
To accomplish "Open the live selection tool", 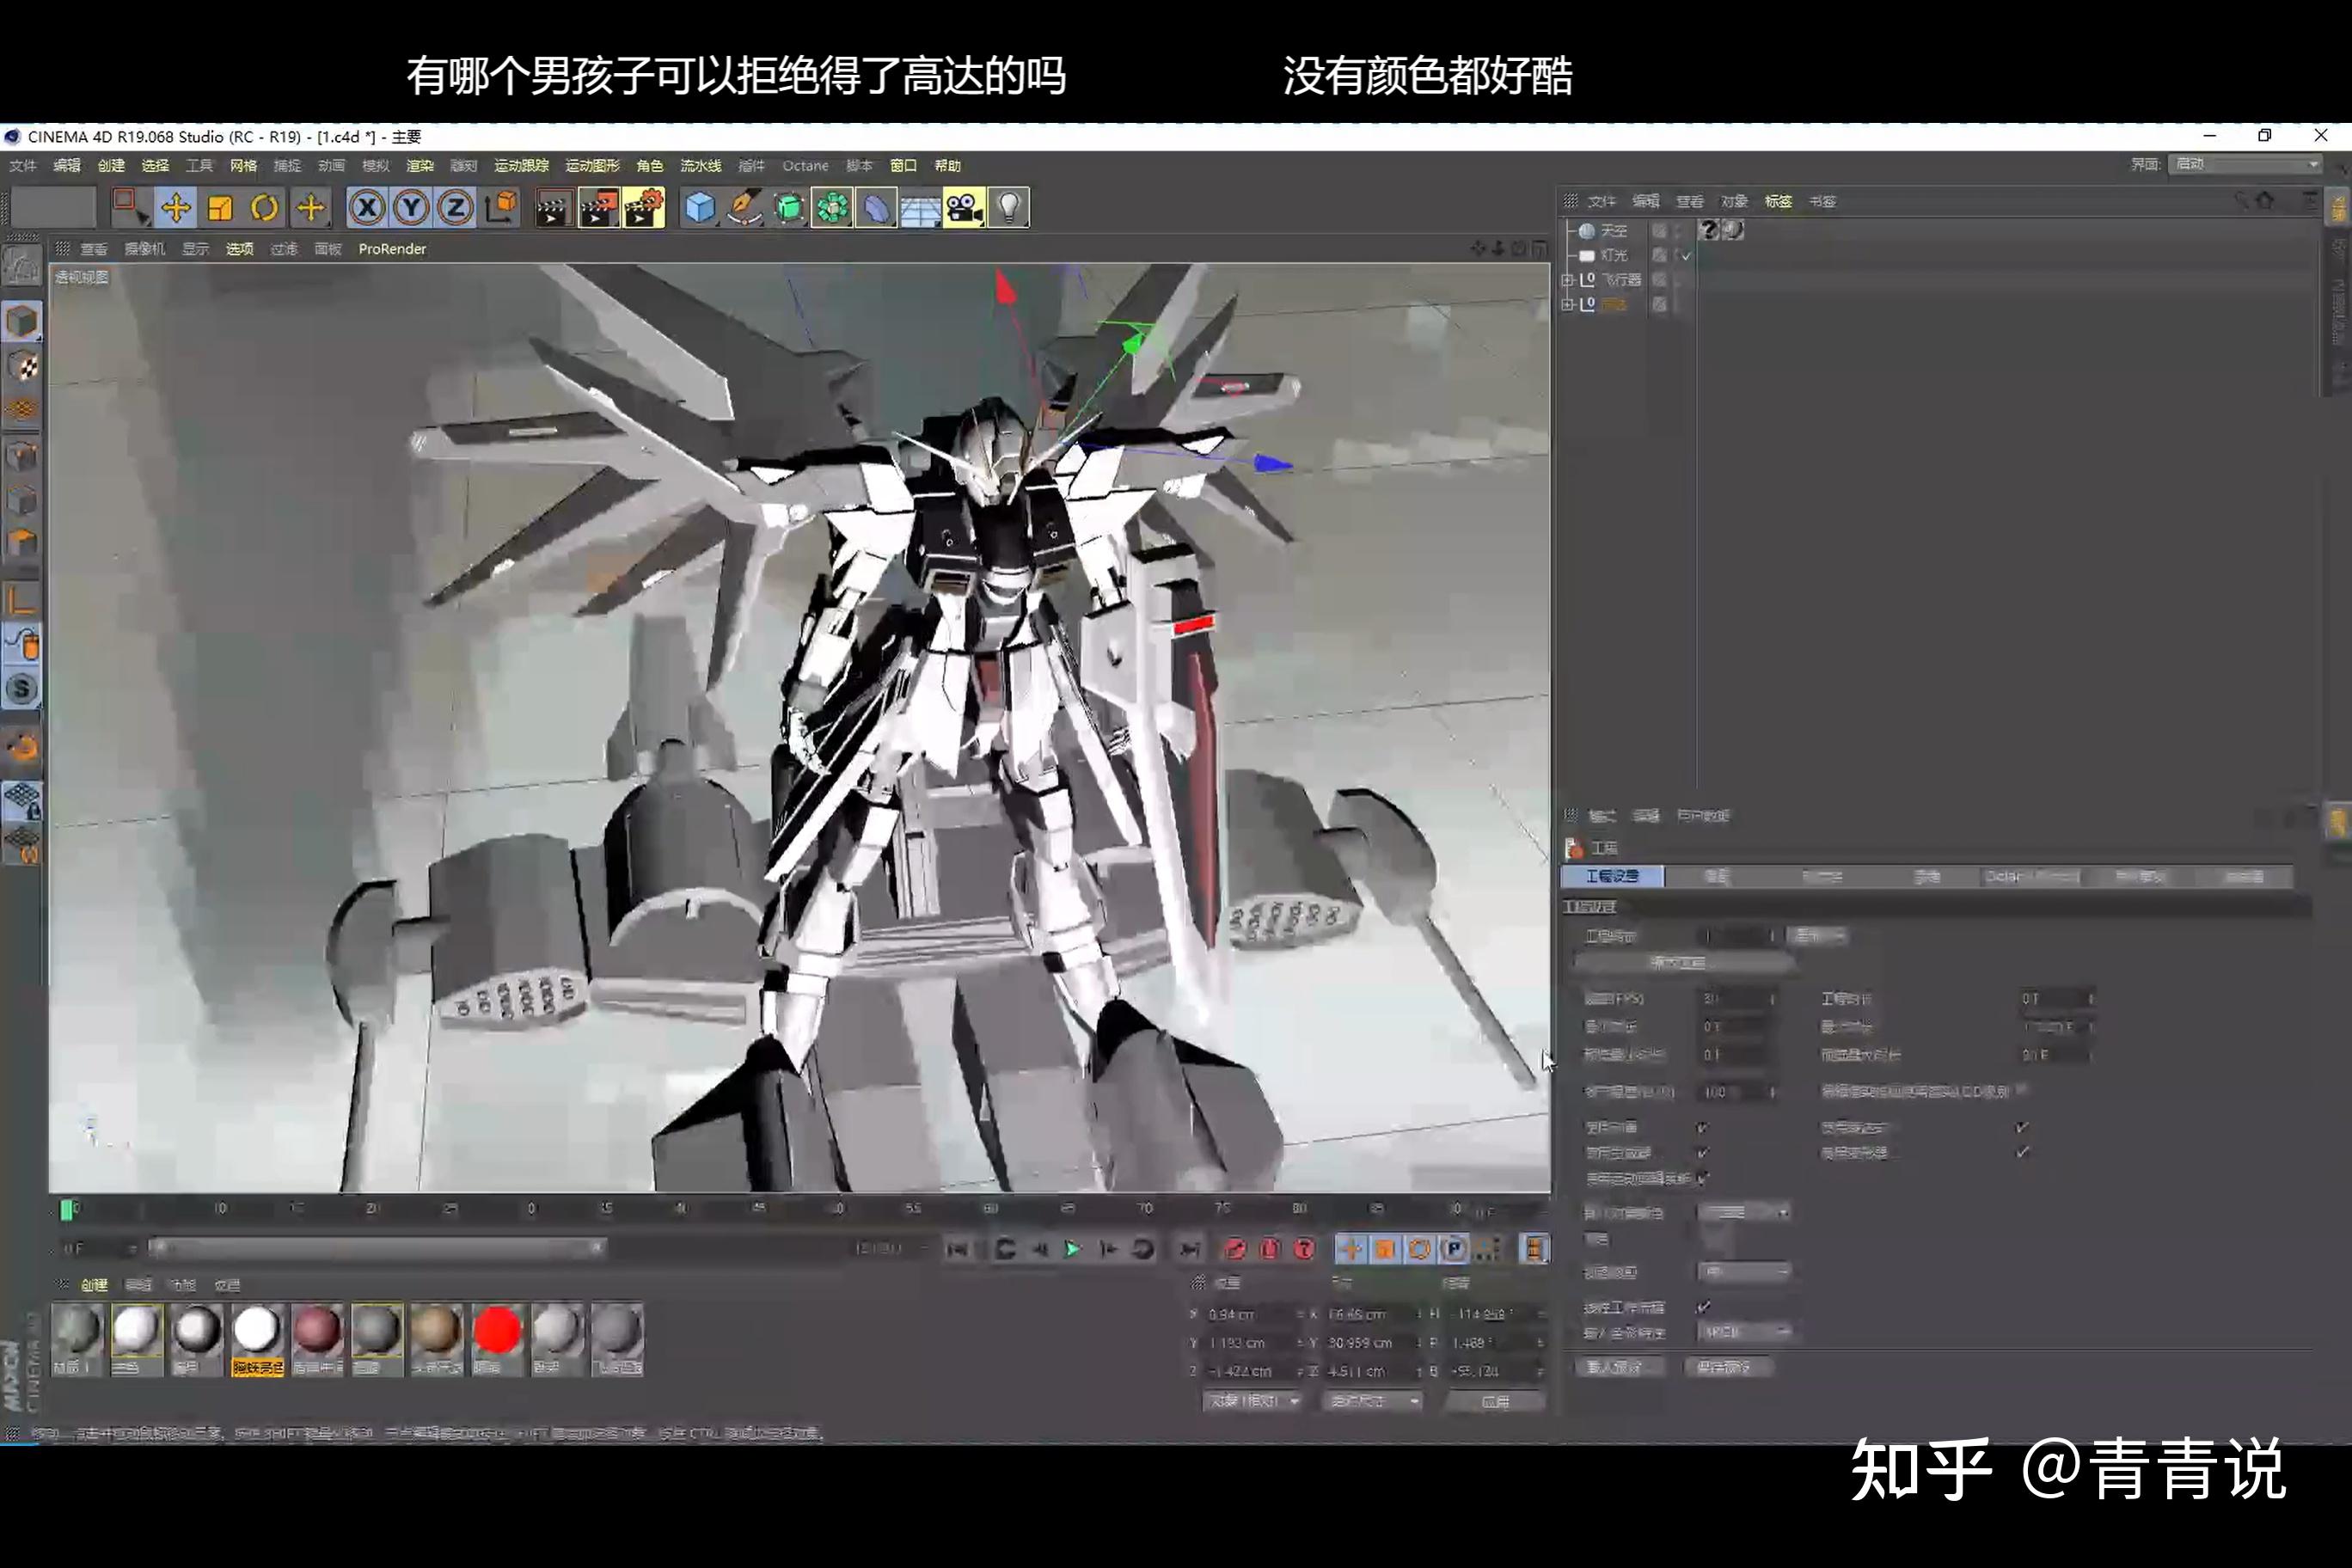I will 129,208.
